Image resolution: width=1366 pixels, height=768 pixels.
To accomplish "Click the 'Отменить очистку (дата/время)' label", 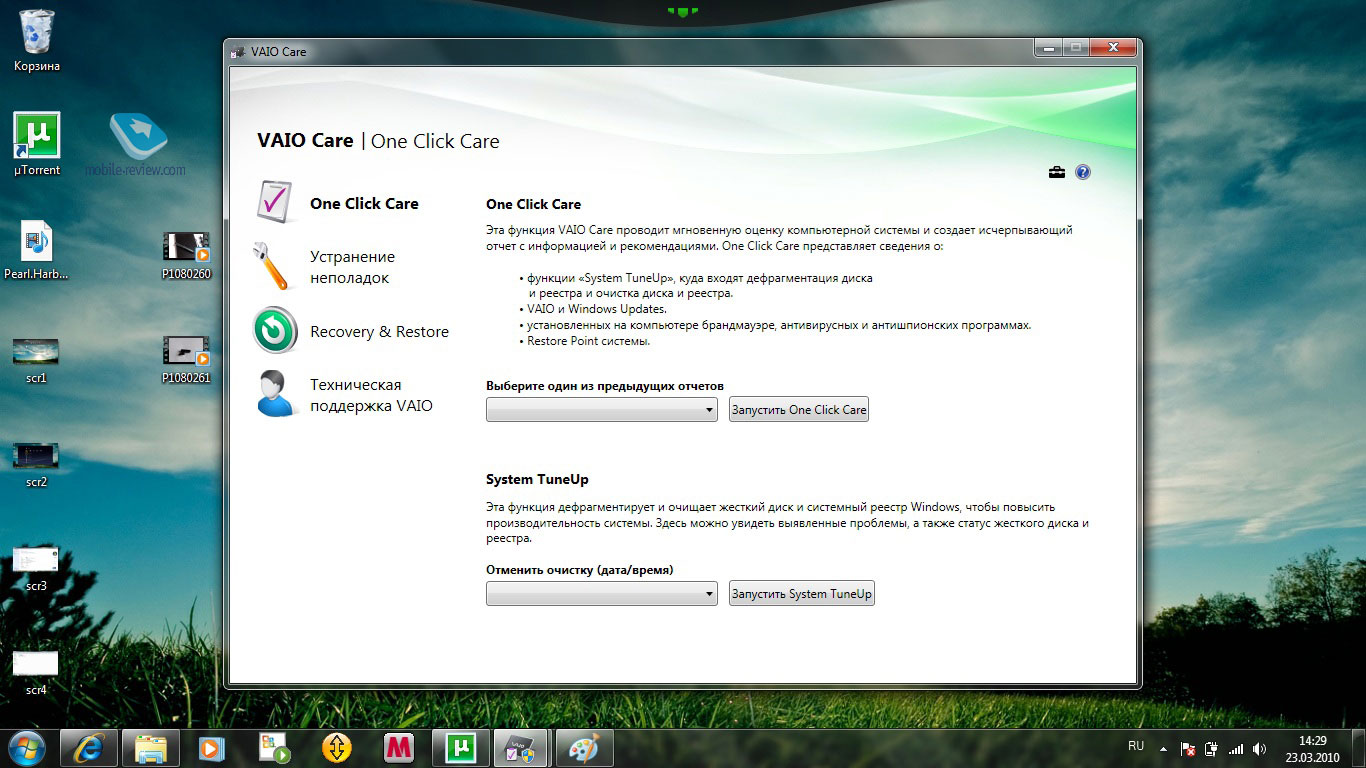I will (580, 570).
